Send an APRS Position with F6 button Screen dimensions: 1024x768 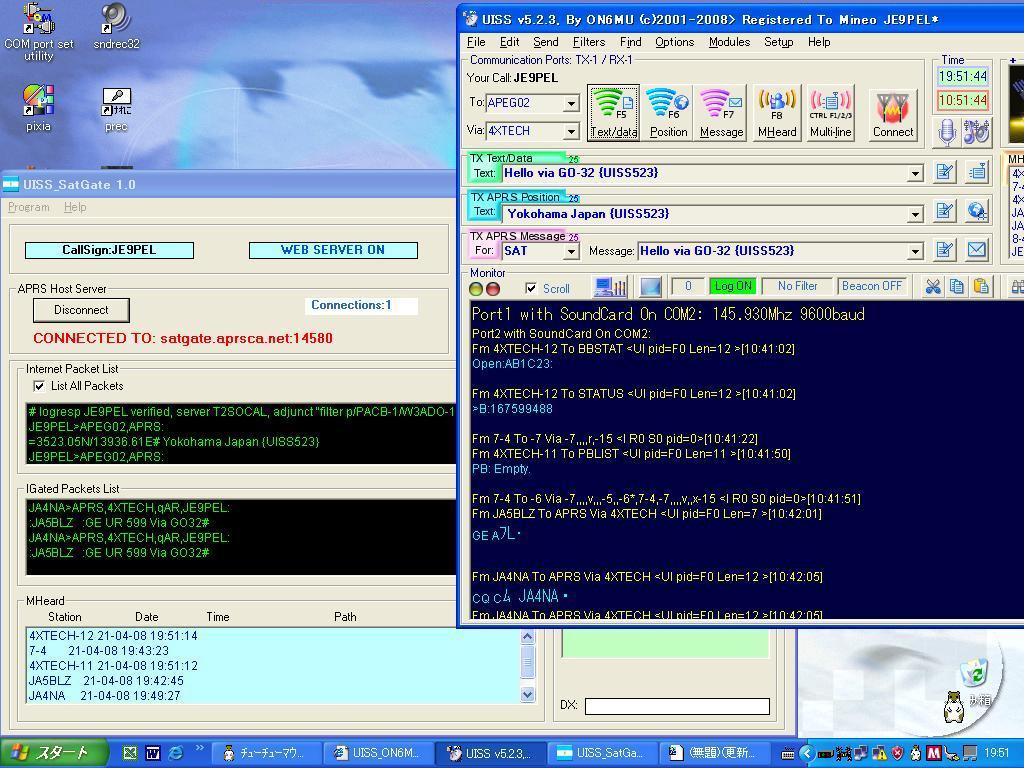(x=668, y=114)
